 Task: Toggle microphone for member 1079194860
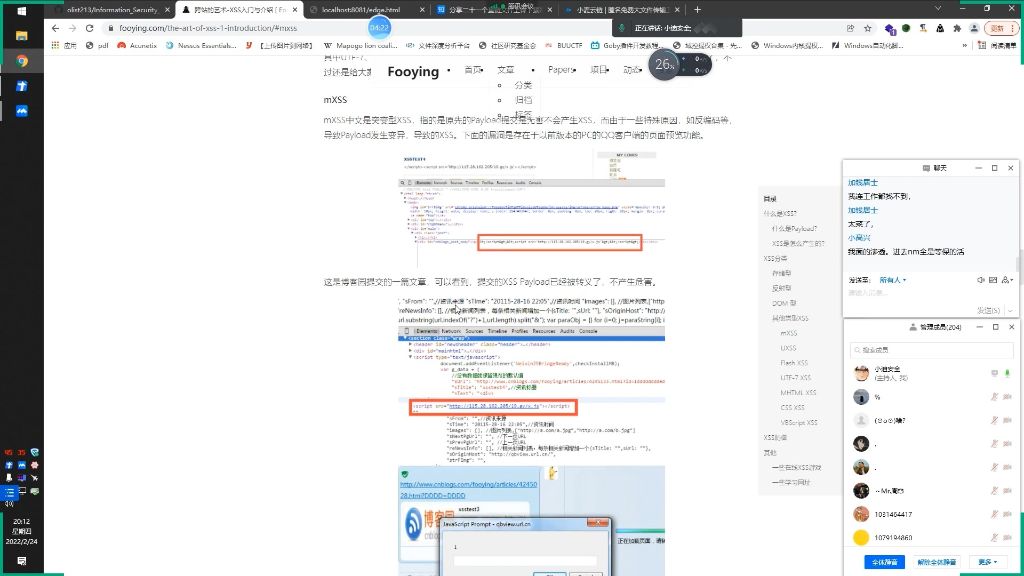pos(995,537)
